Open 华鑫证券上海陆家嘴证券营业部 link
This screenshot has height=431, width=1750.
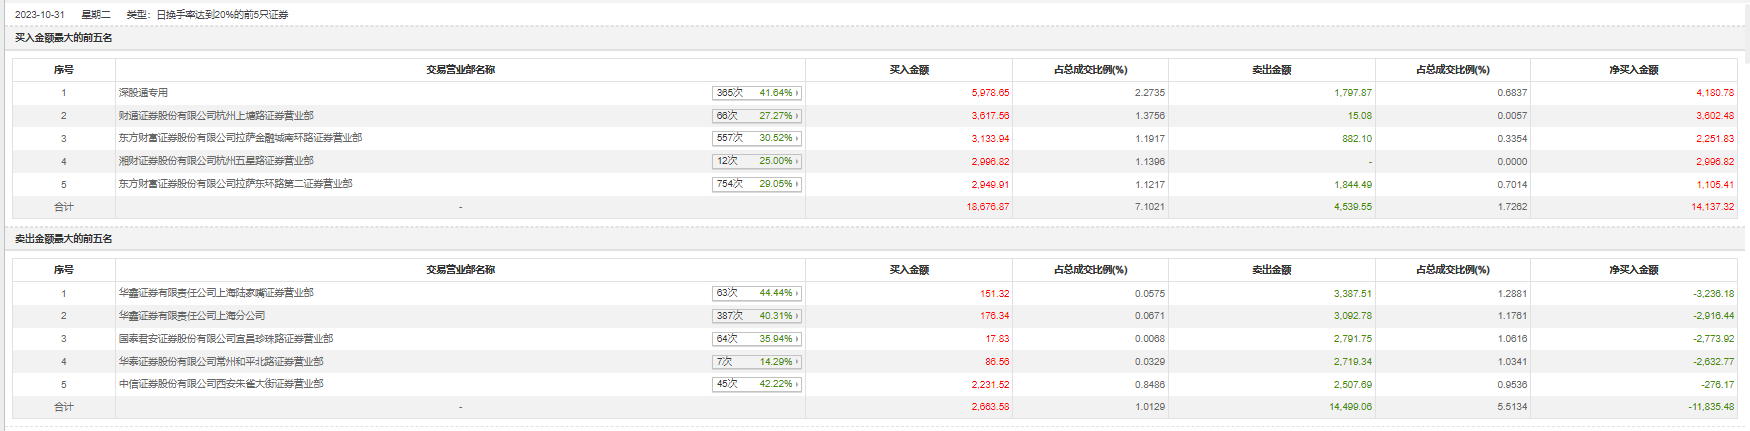[216, 293]
